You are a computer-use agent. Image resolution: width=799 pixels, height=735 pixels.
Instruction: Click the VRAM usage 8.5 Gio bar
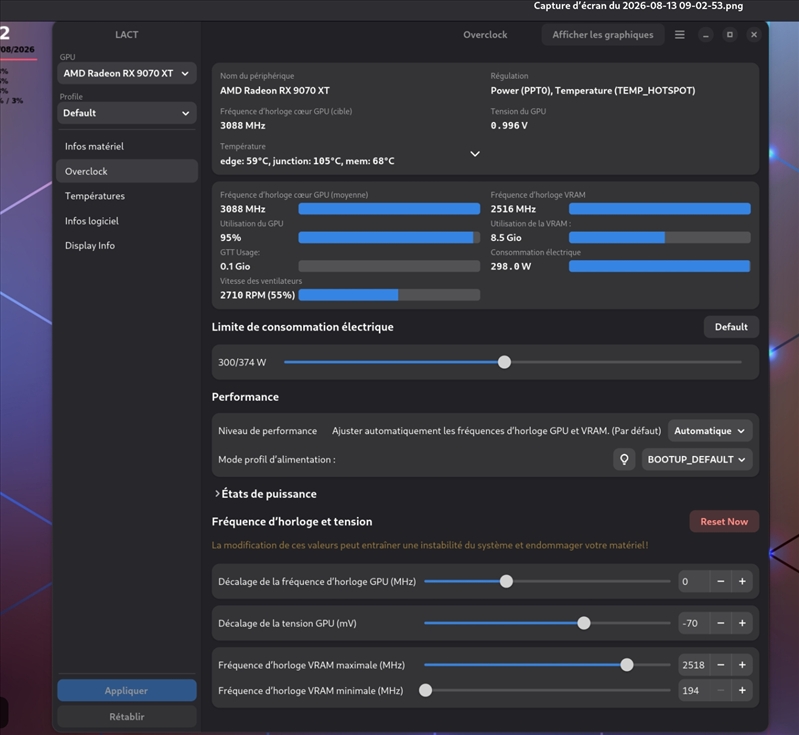[x=659, y=238]
